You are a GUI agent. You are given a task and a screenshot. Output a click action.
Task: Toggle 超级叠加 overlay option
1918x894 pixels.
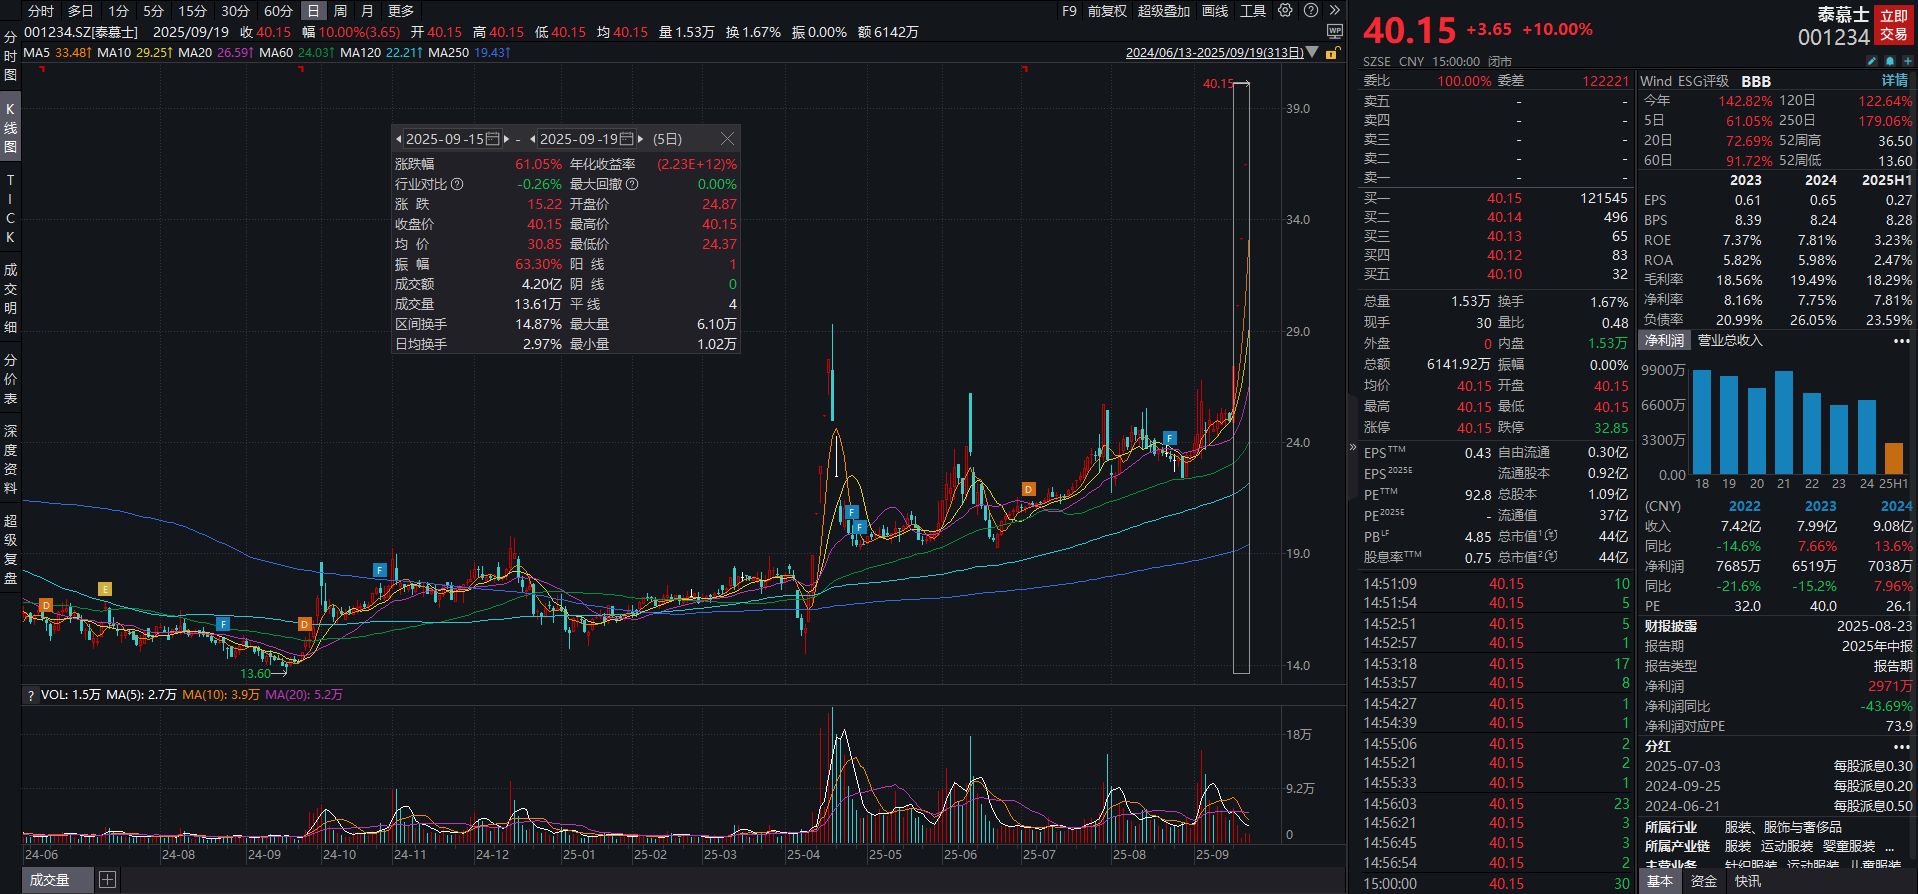1163,11
